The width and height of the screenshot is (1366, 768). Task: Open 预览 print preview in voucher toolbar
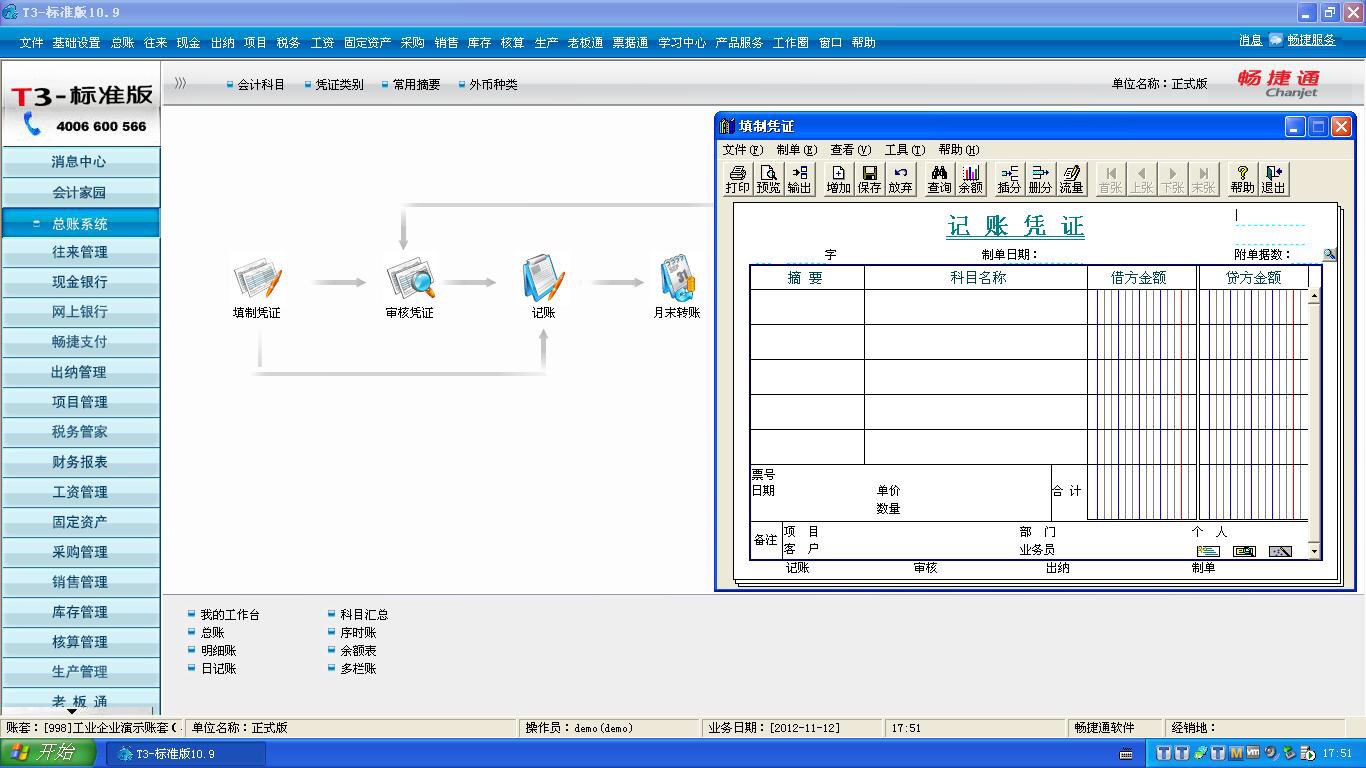[x=768, y=179]
